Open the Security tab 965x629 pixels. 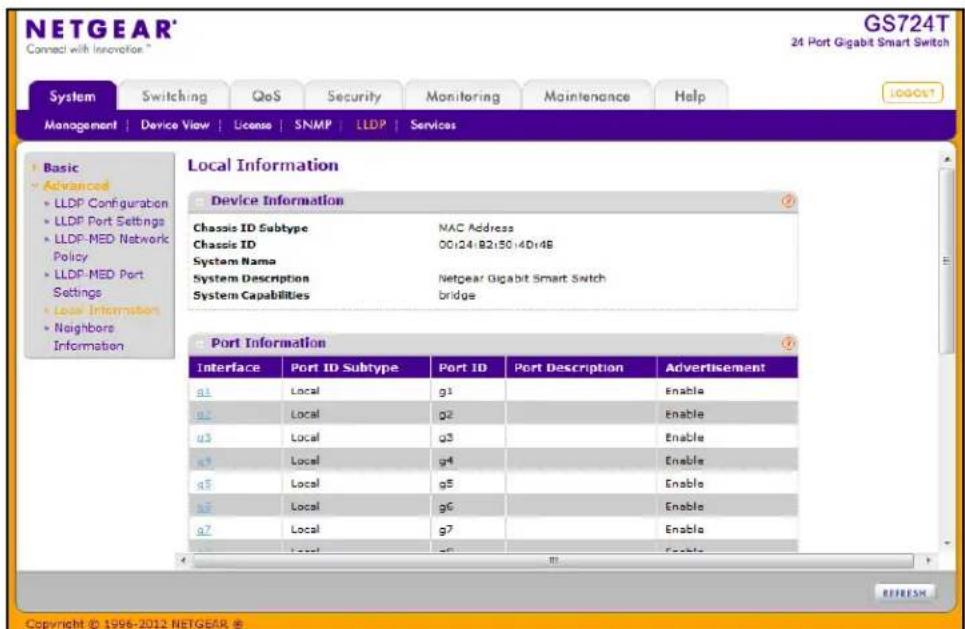(x=354, y=97)
